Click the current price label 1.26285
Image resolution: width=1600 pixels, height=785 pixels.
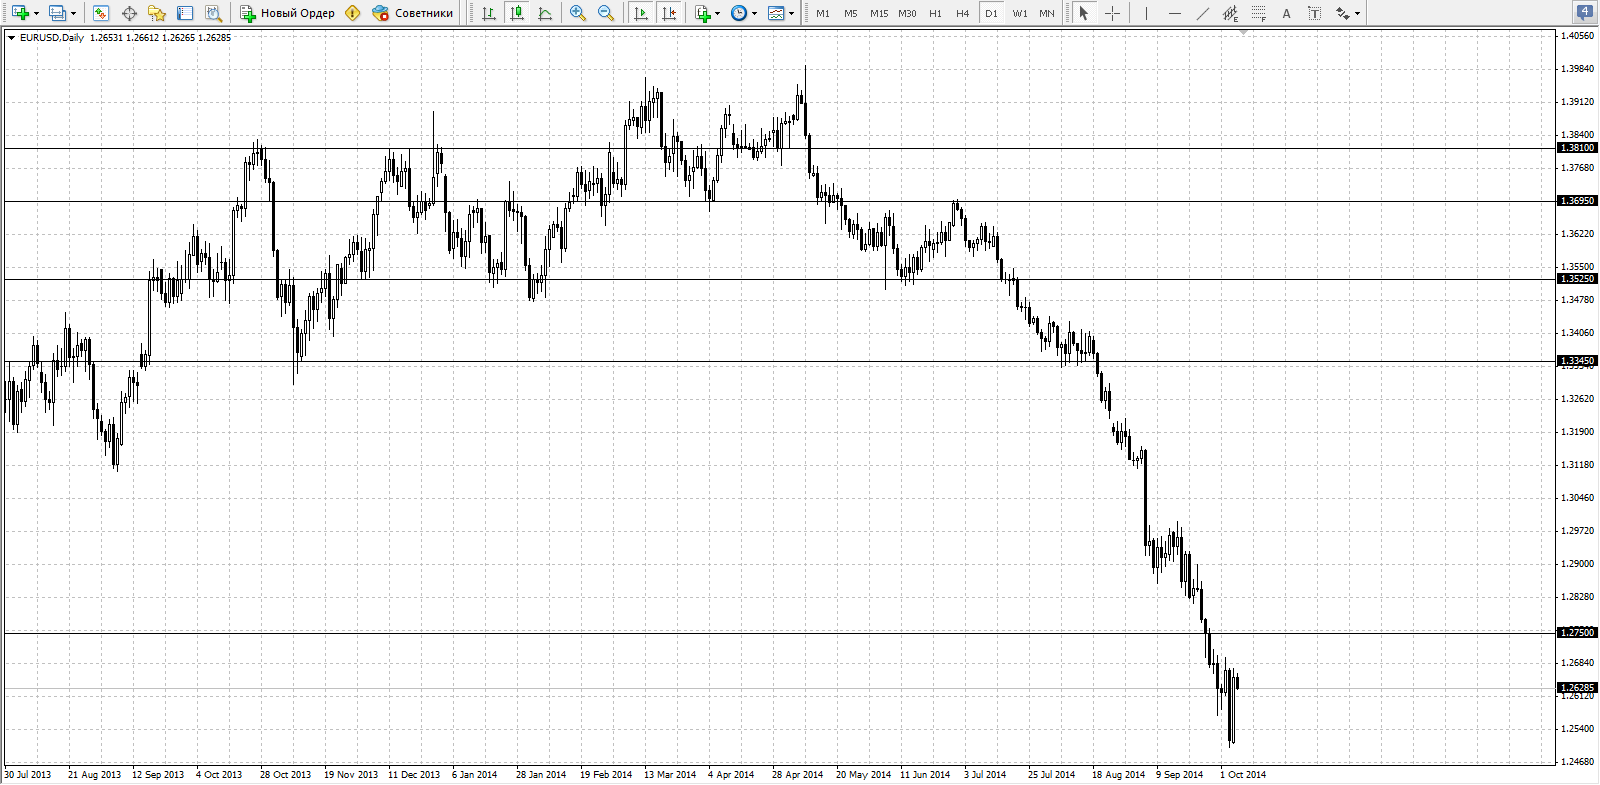(1578, 687)
